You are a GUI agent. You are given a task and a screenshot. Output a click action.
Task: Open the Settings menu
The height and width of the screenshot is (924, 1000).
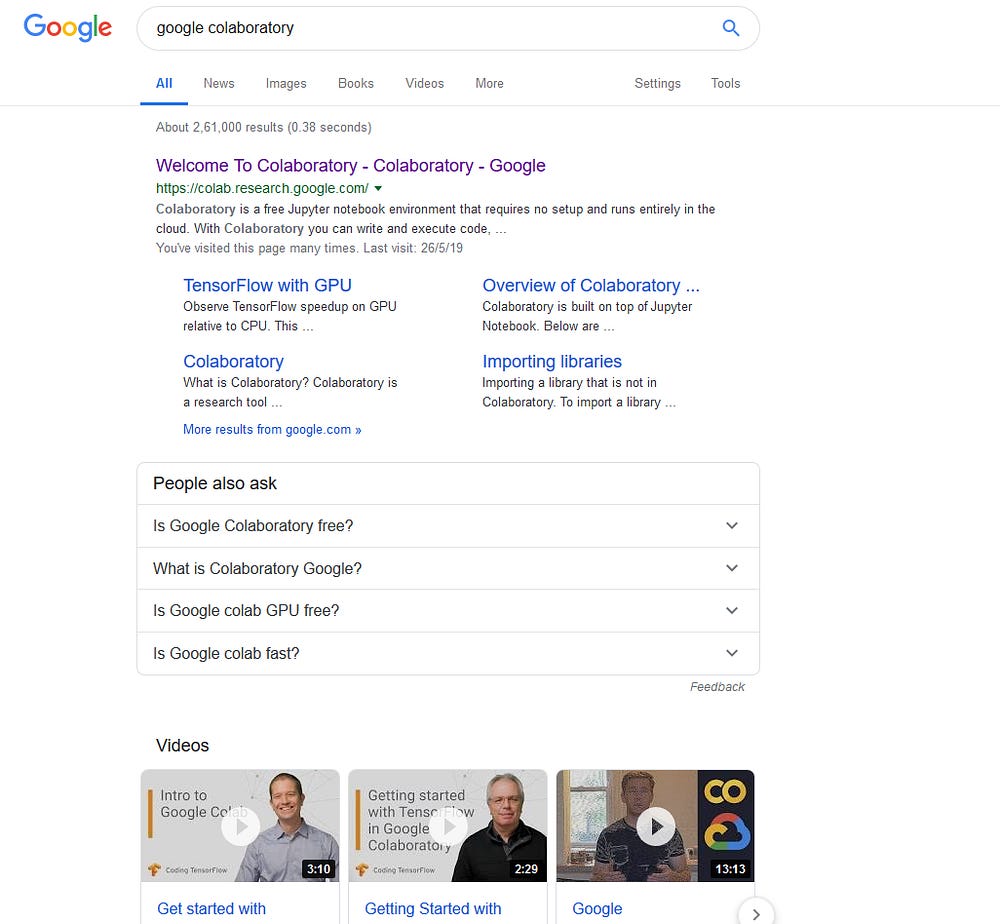pos(657,83)
